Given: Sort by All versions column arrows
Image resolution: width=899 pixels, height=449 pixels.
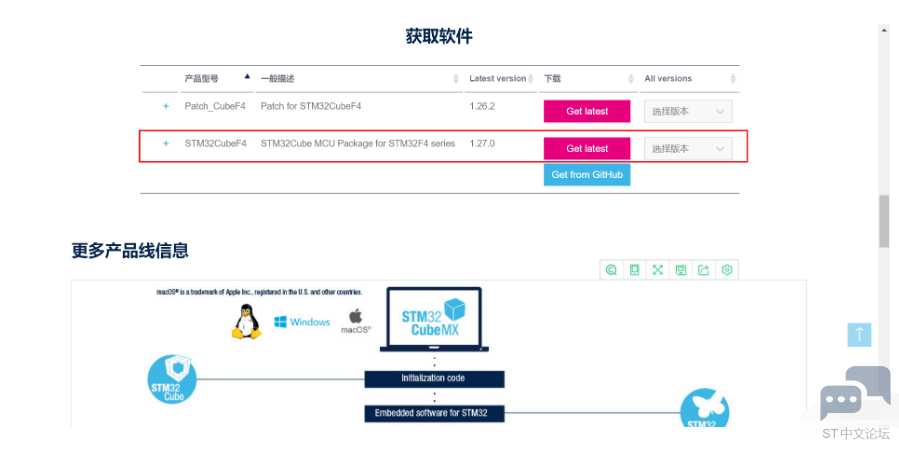Looking at the screenshot, I should tap(733, 79).
